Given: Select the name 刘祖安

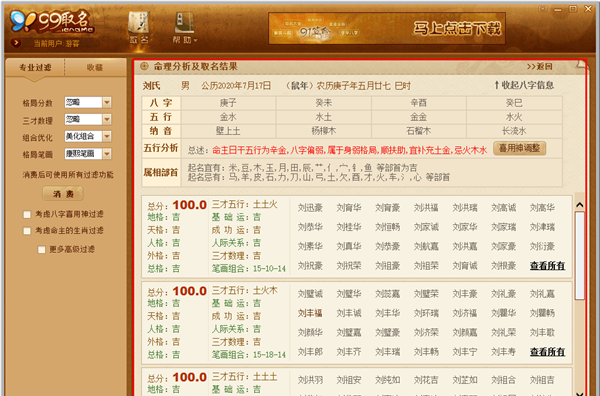Looking at the screenshot, I should click(349, 380).
